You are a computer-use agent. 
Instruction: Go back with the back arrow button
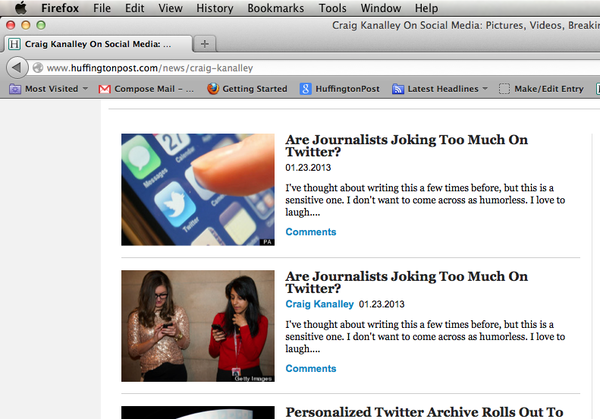pyautogui.click(x=17, y=68)
